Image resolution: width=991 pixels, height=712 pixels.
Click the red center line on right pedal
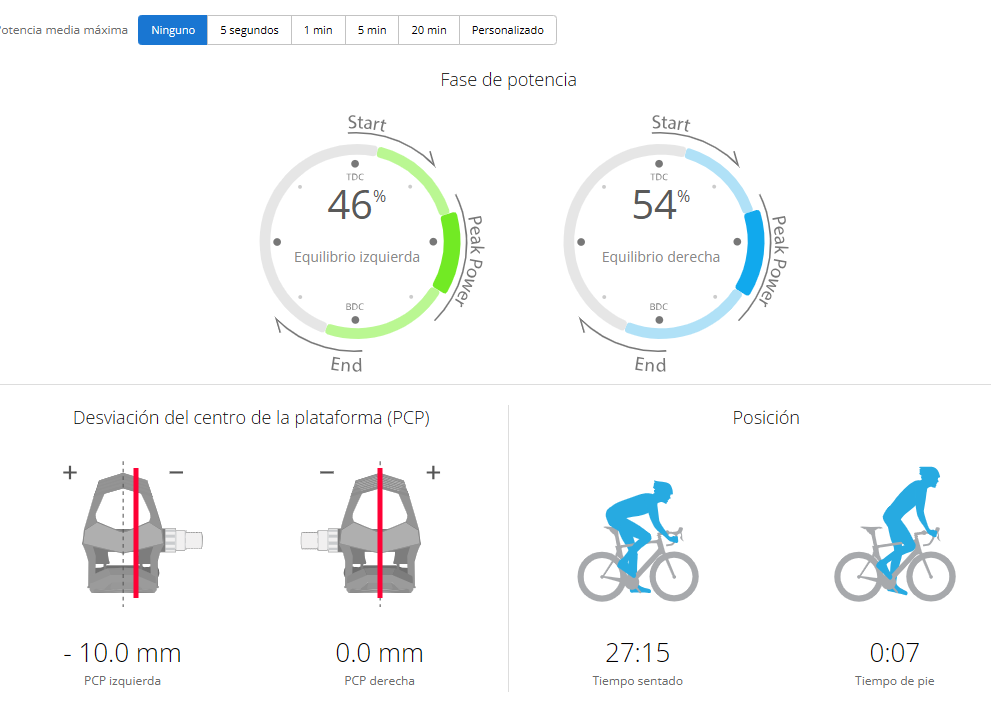click(x=380, y=535)
